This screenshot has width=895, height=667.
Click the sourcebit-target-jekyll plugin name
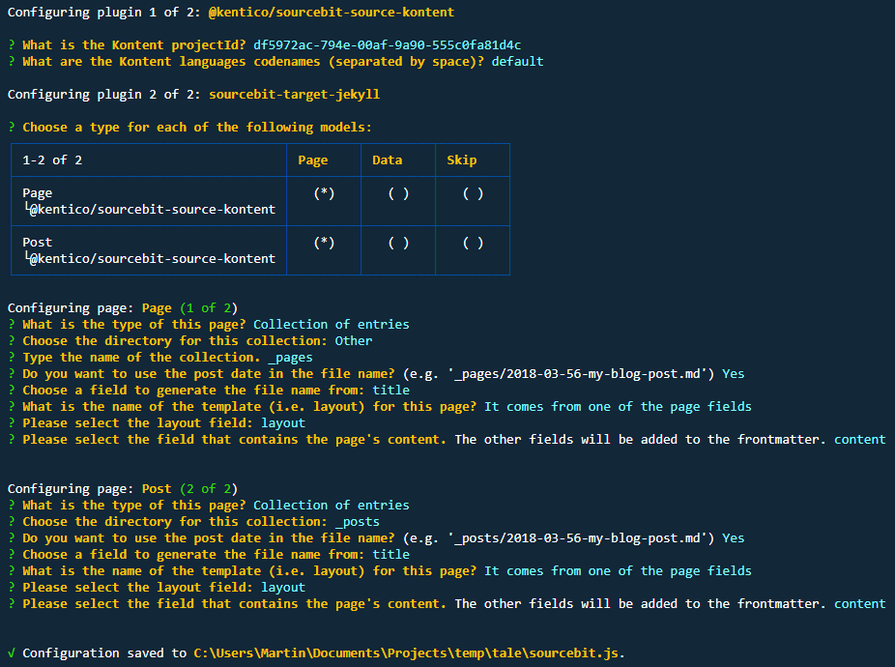294,94
